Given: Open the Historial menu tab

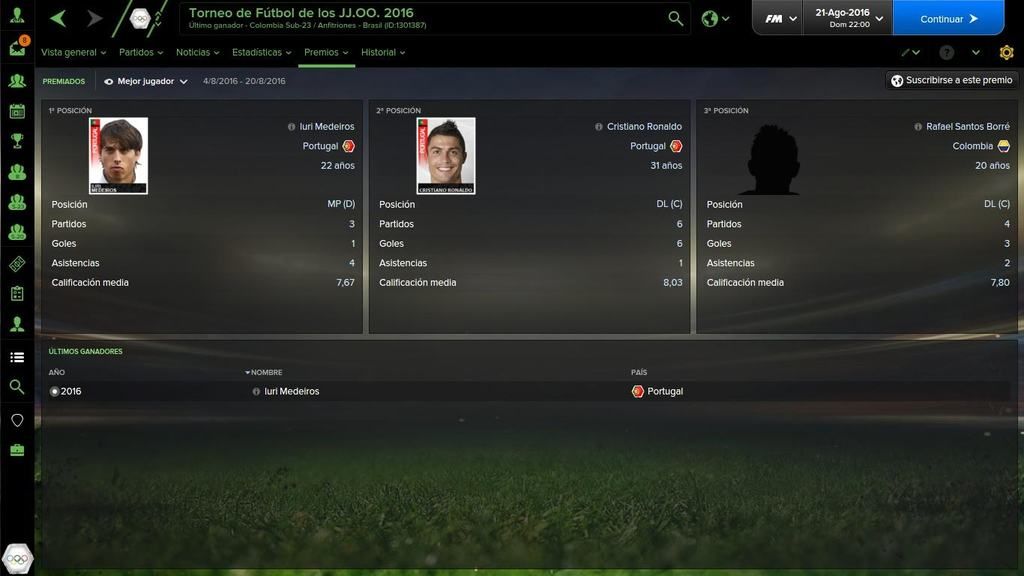Looking at the screenshot, I should (x=383, y=52).
